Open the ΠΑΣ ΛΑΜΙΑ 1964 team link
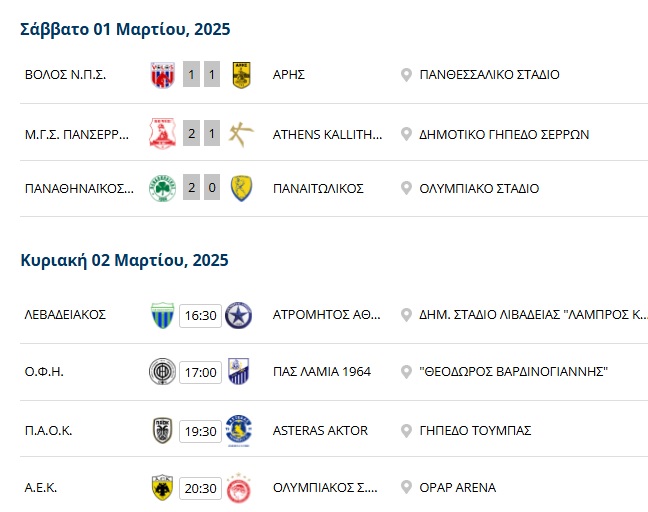 [x=321, y=372]
